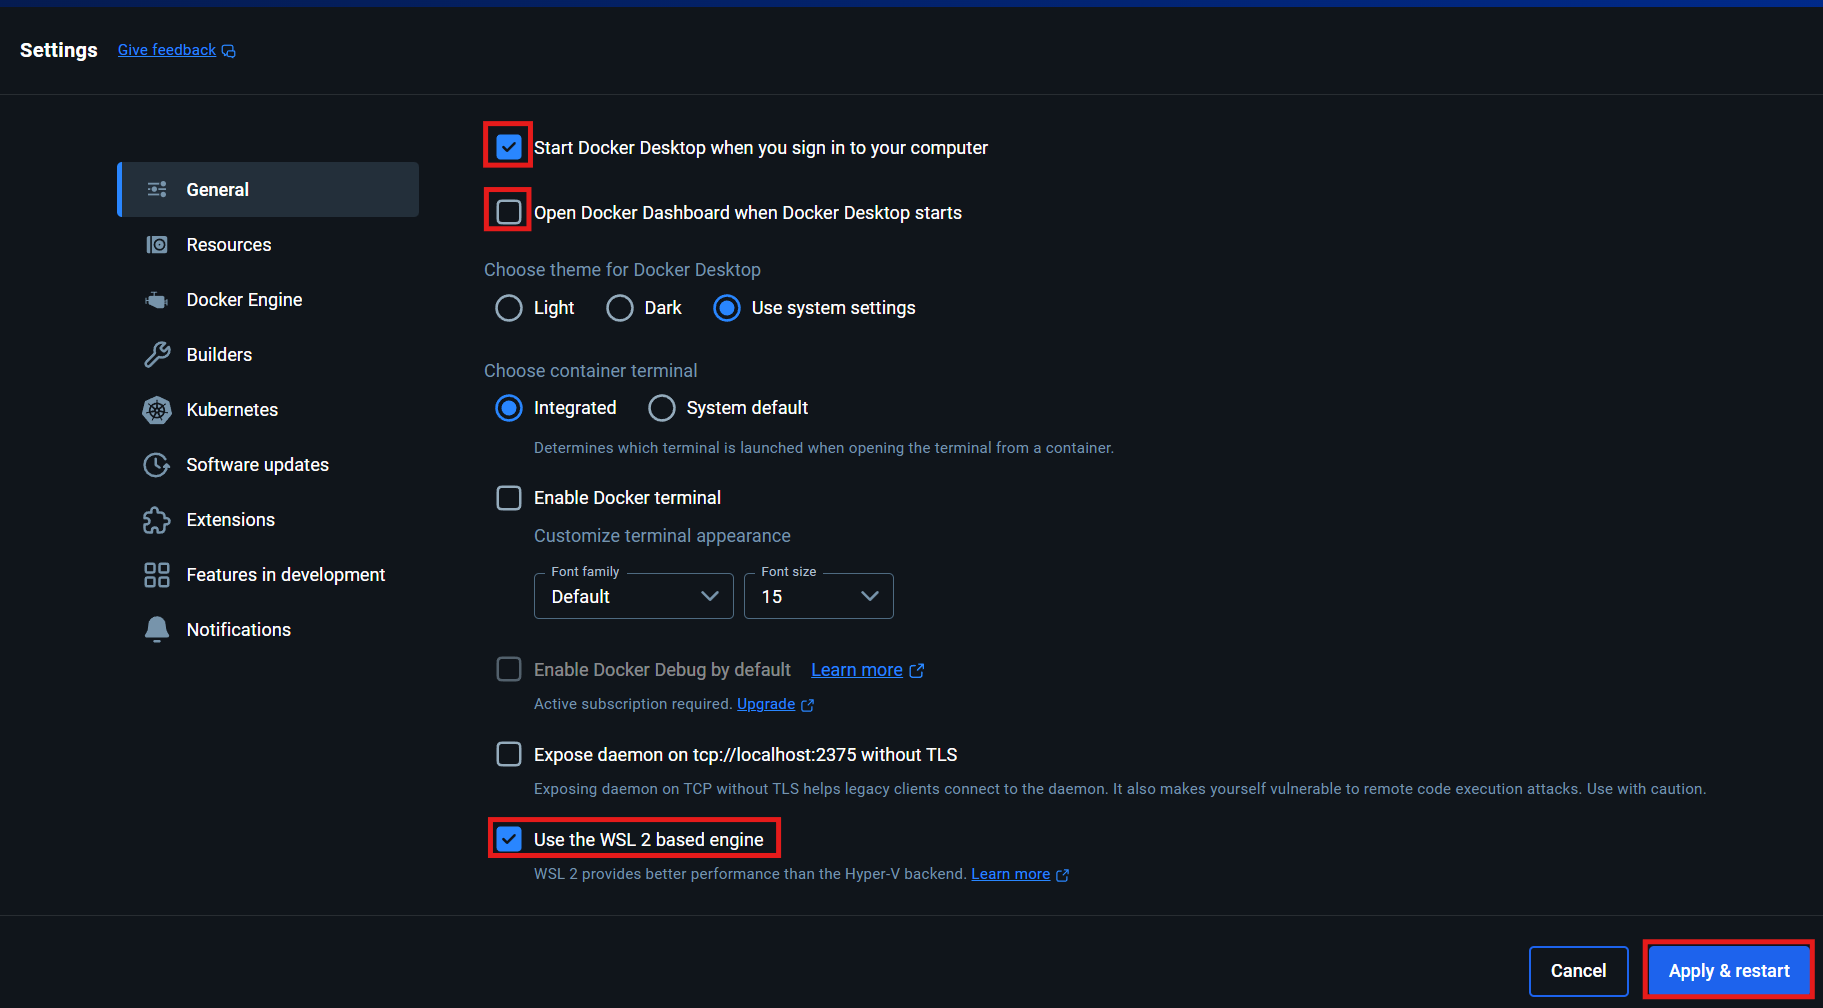Click the Builders wrench icon
Image resolution: width=1823 pixels, height=1008 pixels.
coord(157,355)
